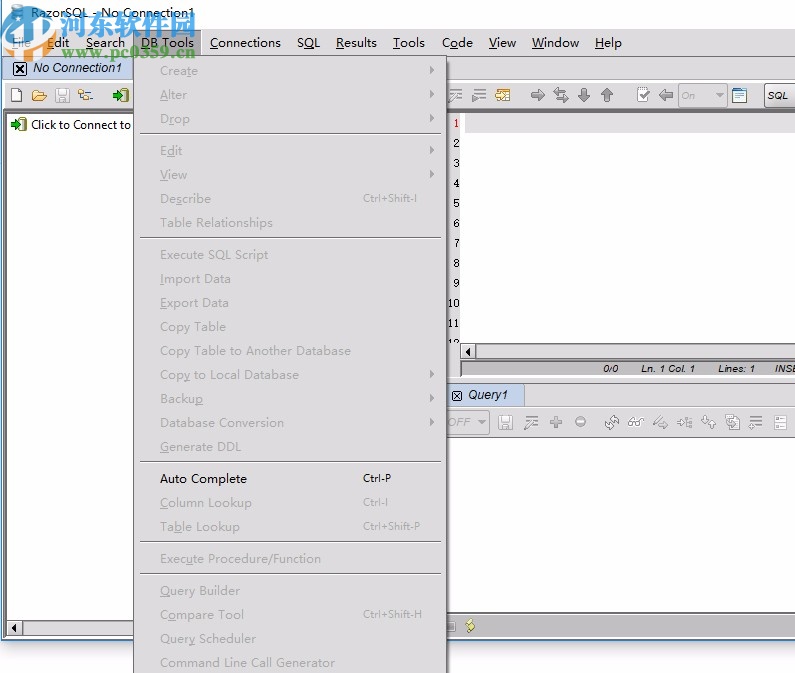
Task: Click the left arrow icon beside On dropdown
Action: (x=666, y=95)
